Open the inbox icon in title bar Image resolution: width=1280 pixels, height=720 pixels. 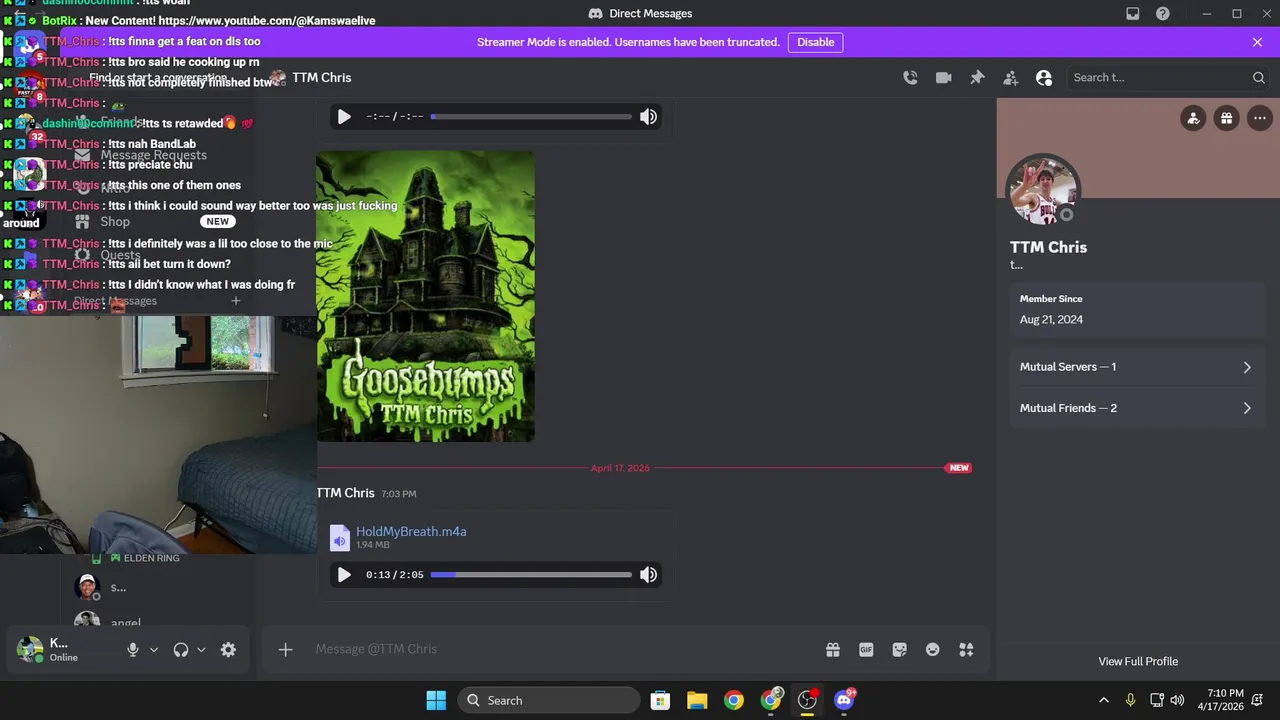[x=1132, y=13]
